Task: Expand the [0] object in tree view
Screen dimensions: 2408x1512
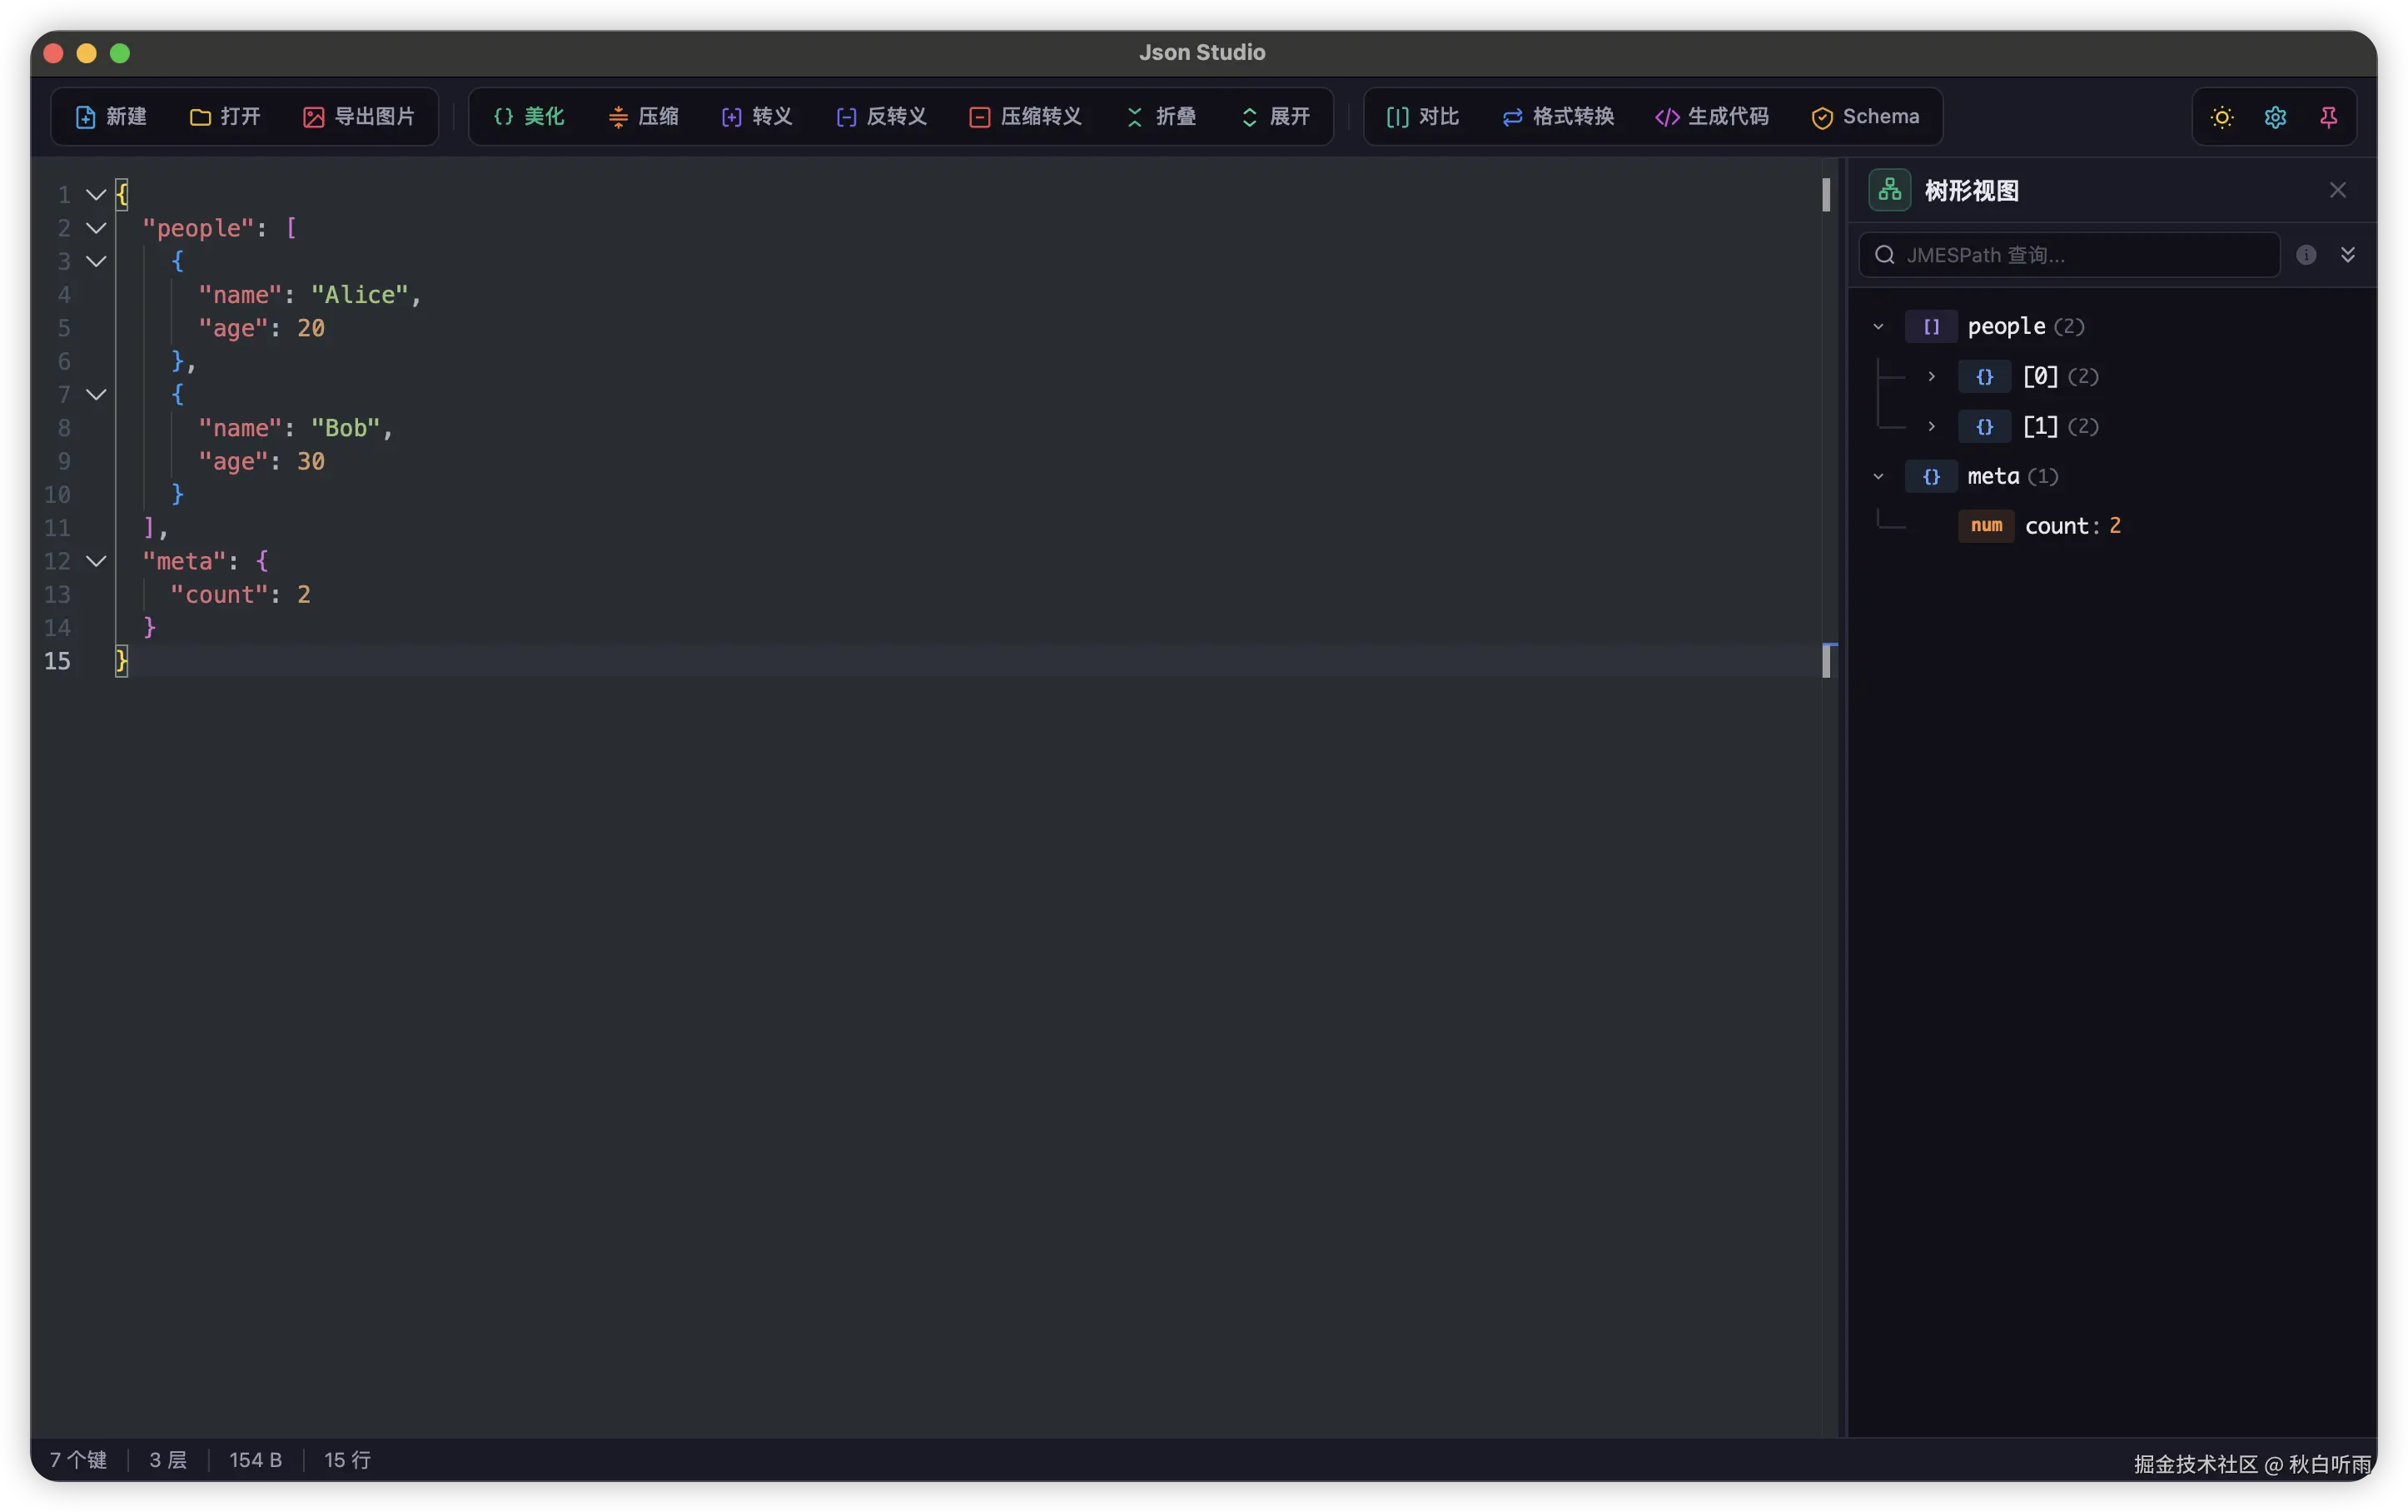Action: (x=1931, y=377)
